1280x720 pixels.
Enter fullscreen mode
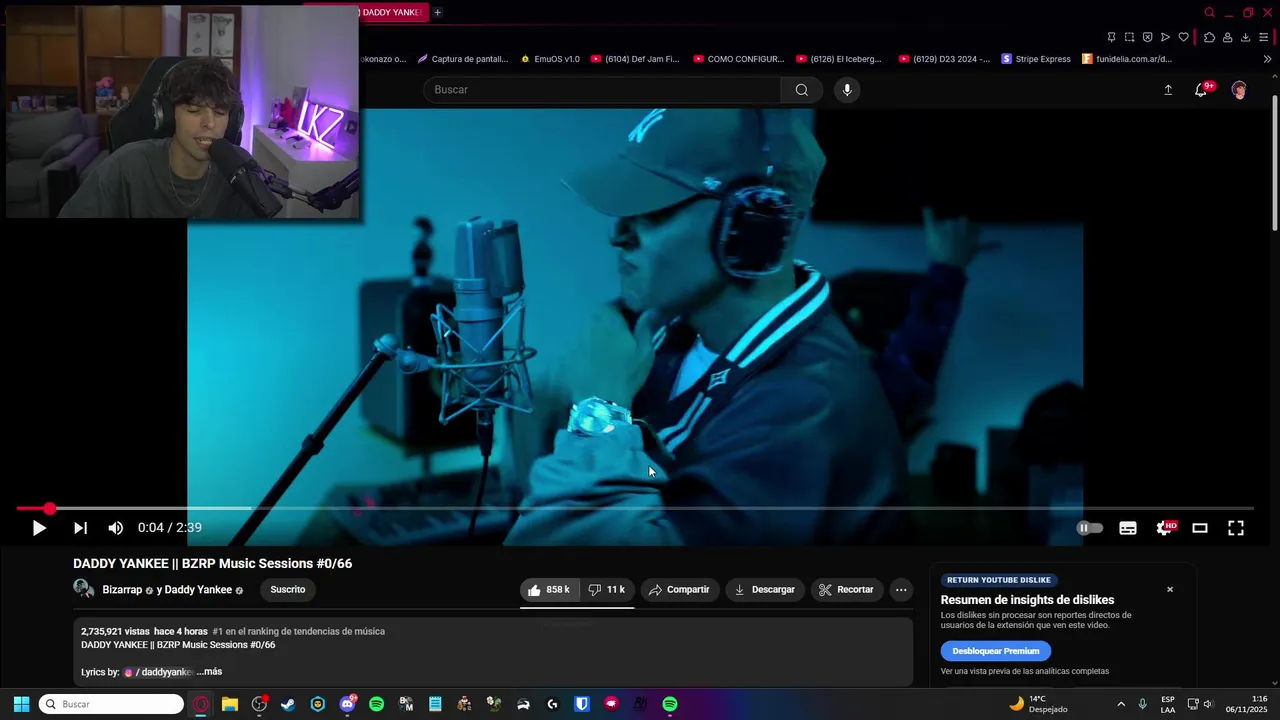(1236, 528)
